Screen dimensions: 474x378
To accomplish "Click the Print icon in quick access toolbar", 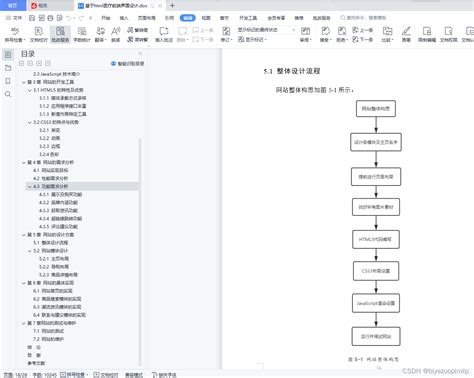I will click(x=50, y=18).
